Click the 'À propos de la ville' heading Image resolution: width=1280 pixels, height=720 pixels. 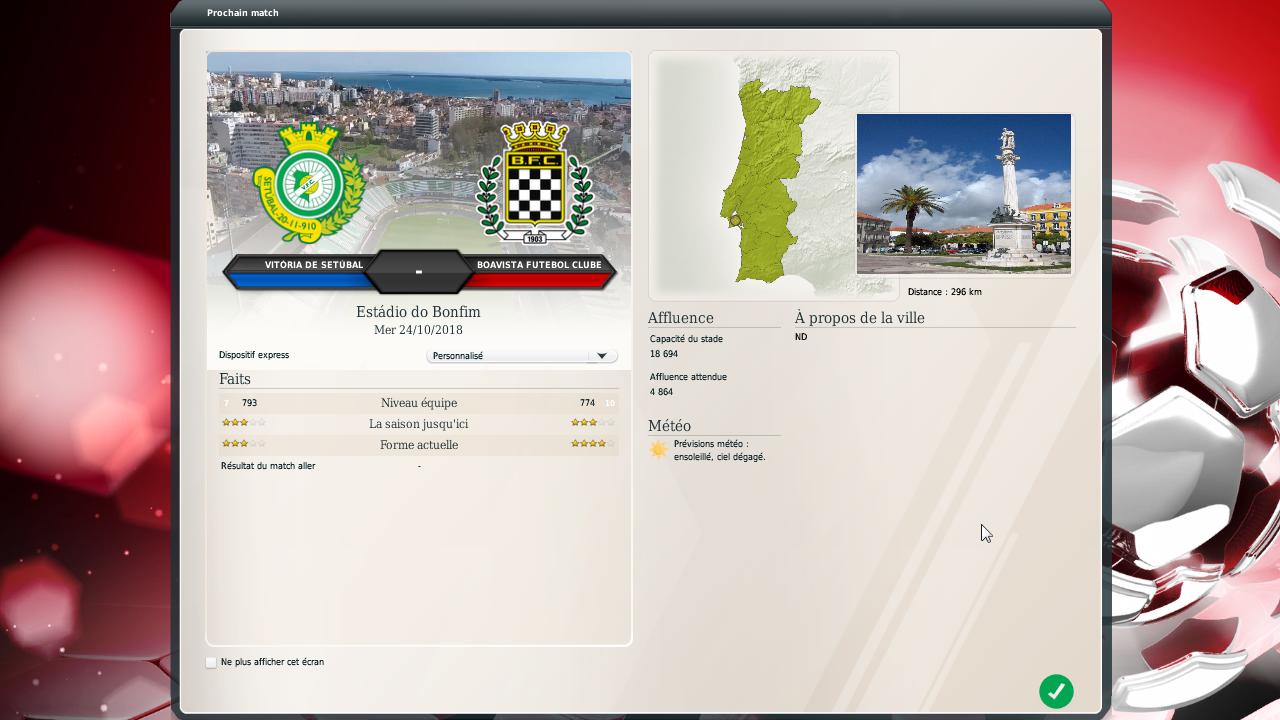coord(860,318)
